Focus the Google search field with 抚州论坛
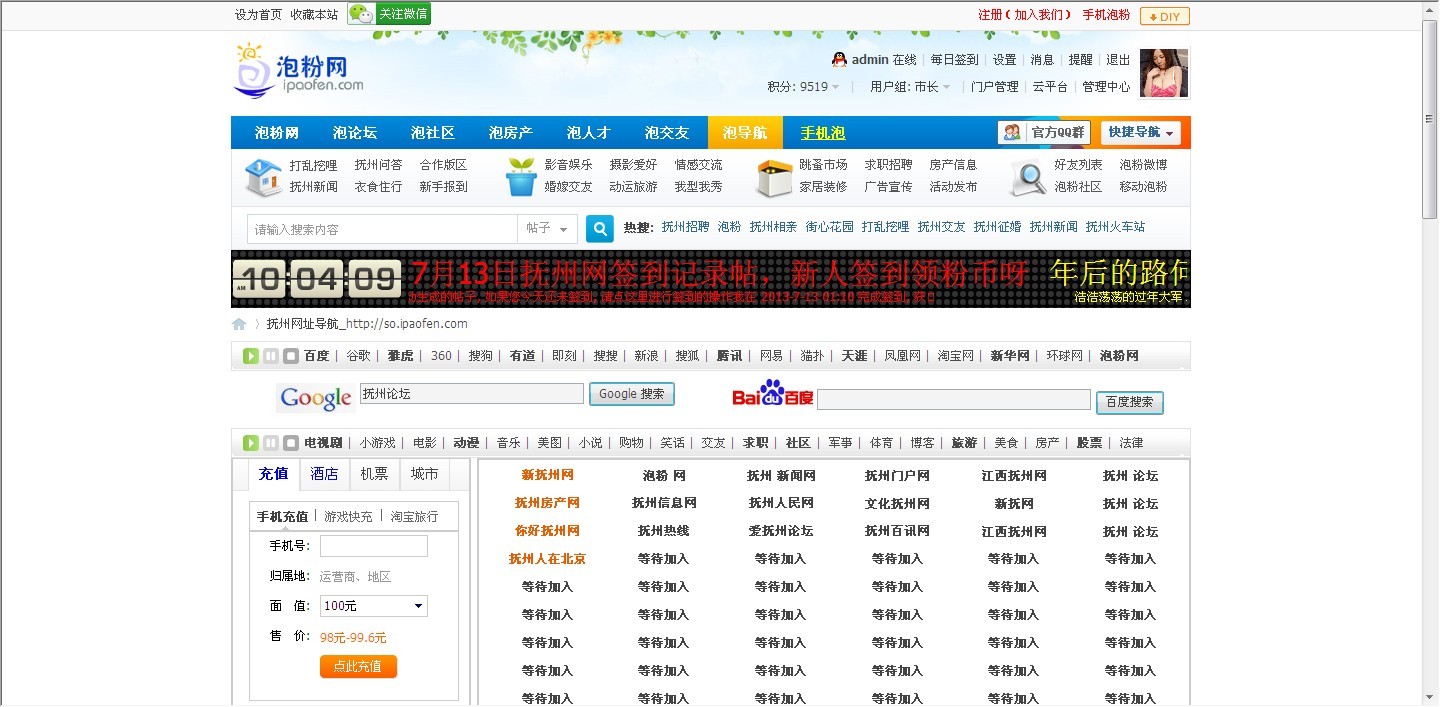This screenshot has height=707, width=1440. (471, 394)
